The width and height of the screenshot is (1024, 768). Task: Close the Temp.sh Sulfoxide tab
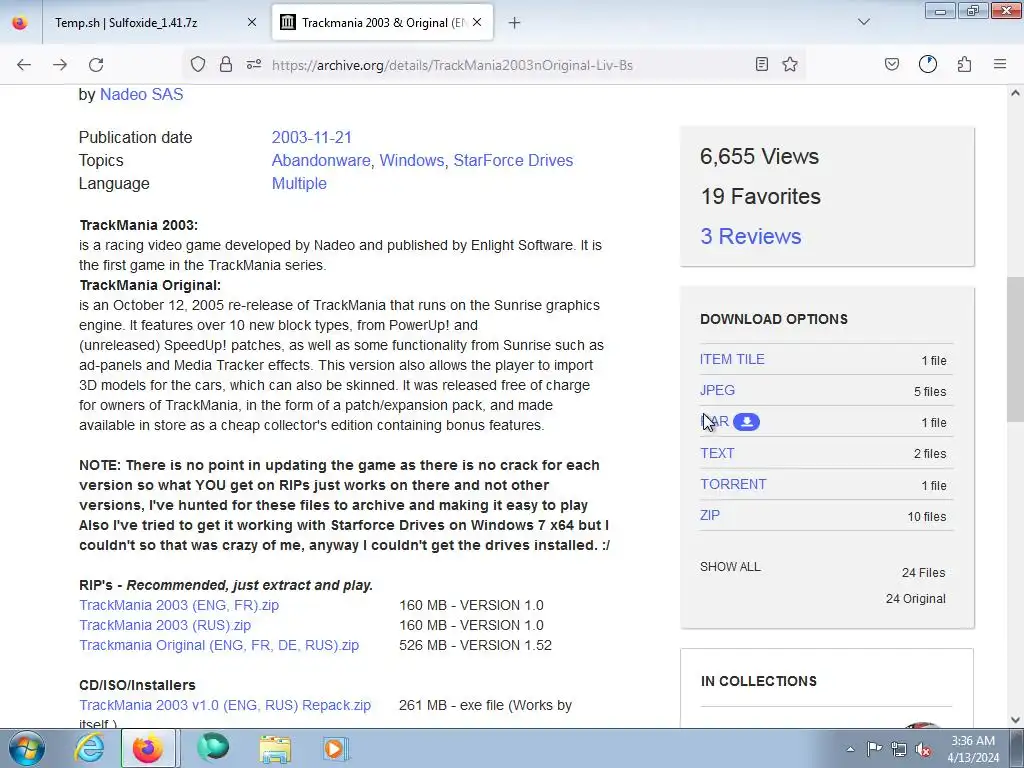pyautogui.click(x=252, y=23)
